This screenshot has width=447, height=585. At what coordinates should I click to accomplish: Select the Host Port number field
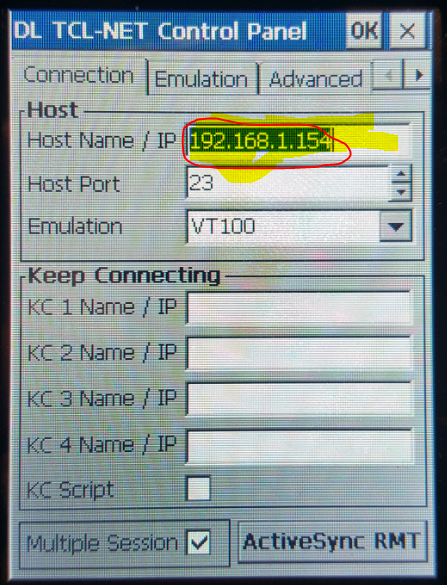click(x=287, y=183)
